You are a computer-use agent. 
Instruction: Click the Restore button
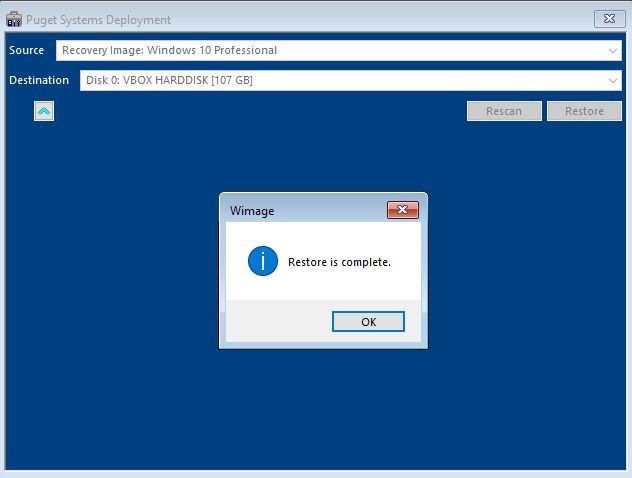[584, 111]
